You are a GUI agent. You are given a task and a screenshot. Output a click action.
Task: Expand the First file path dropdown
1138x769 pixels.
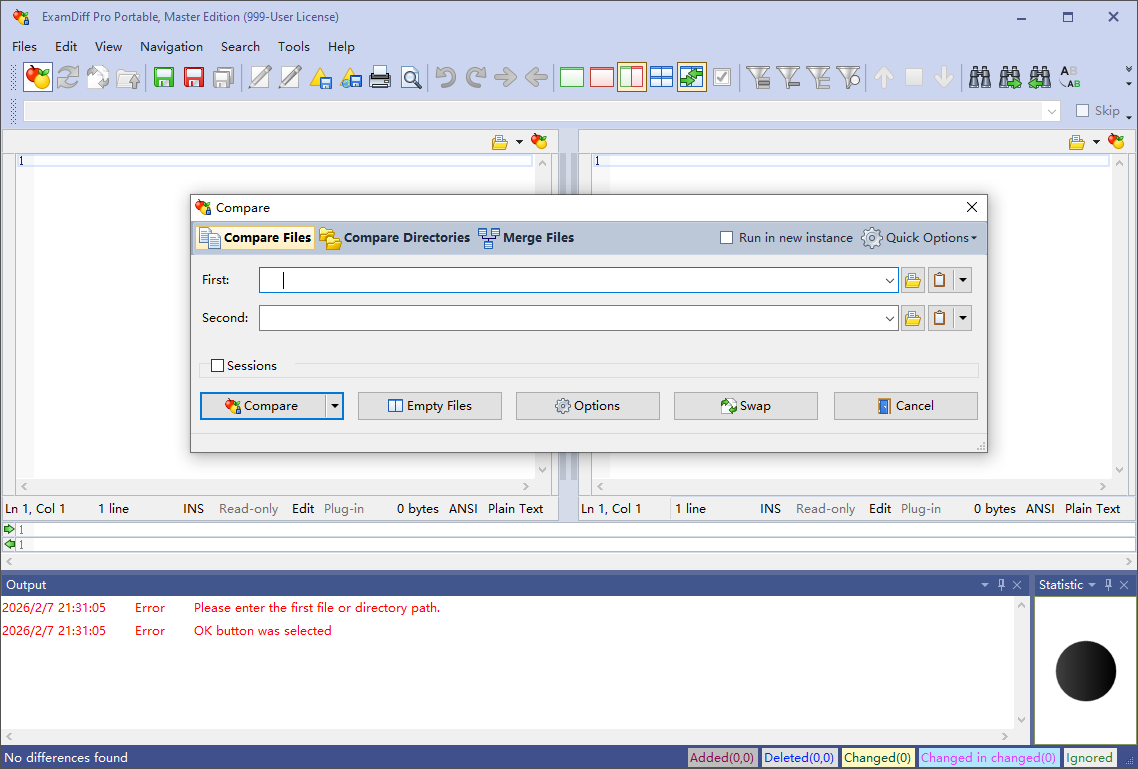[890, 281]
